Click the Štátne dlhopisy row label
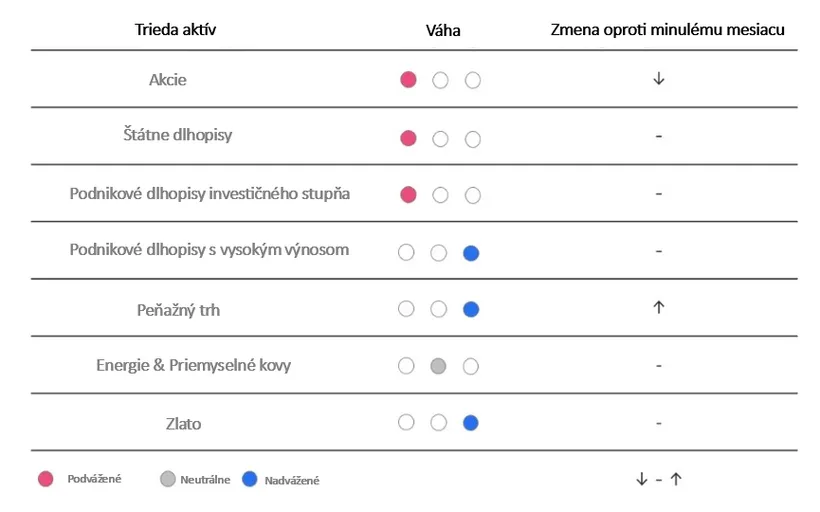 (x=178, y=135)
